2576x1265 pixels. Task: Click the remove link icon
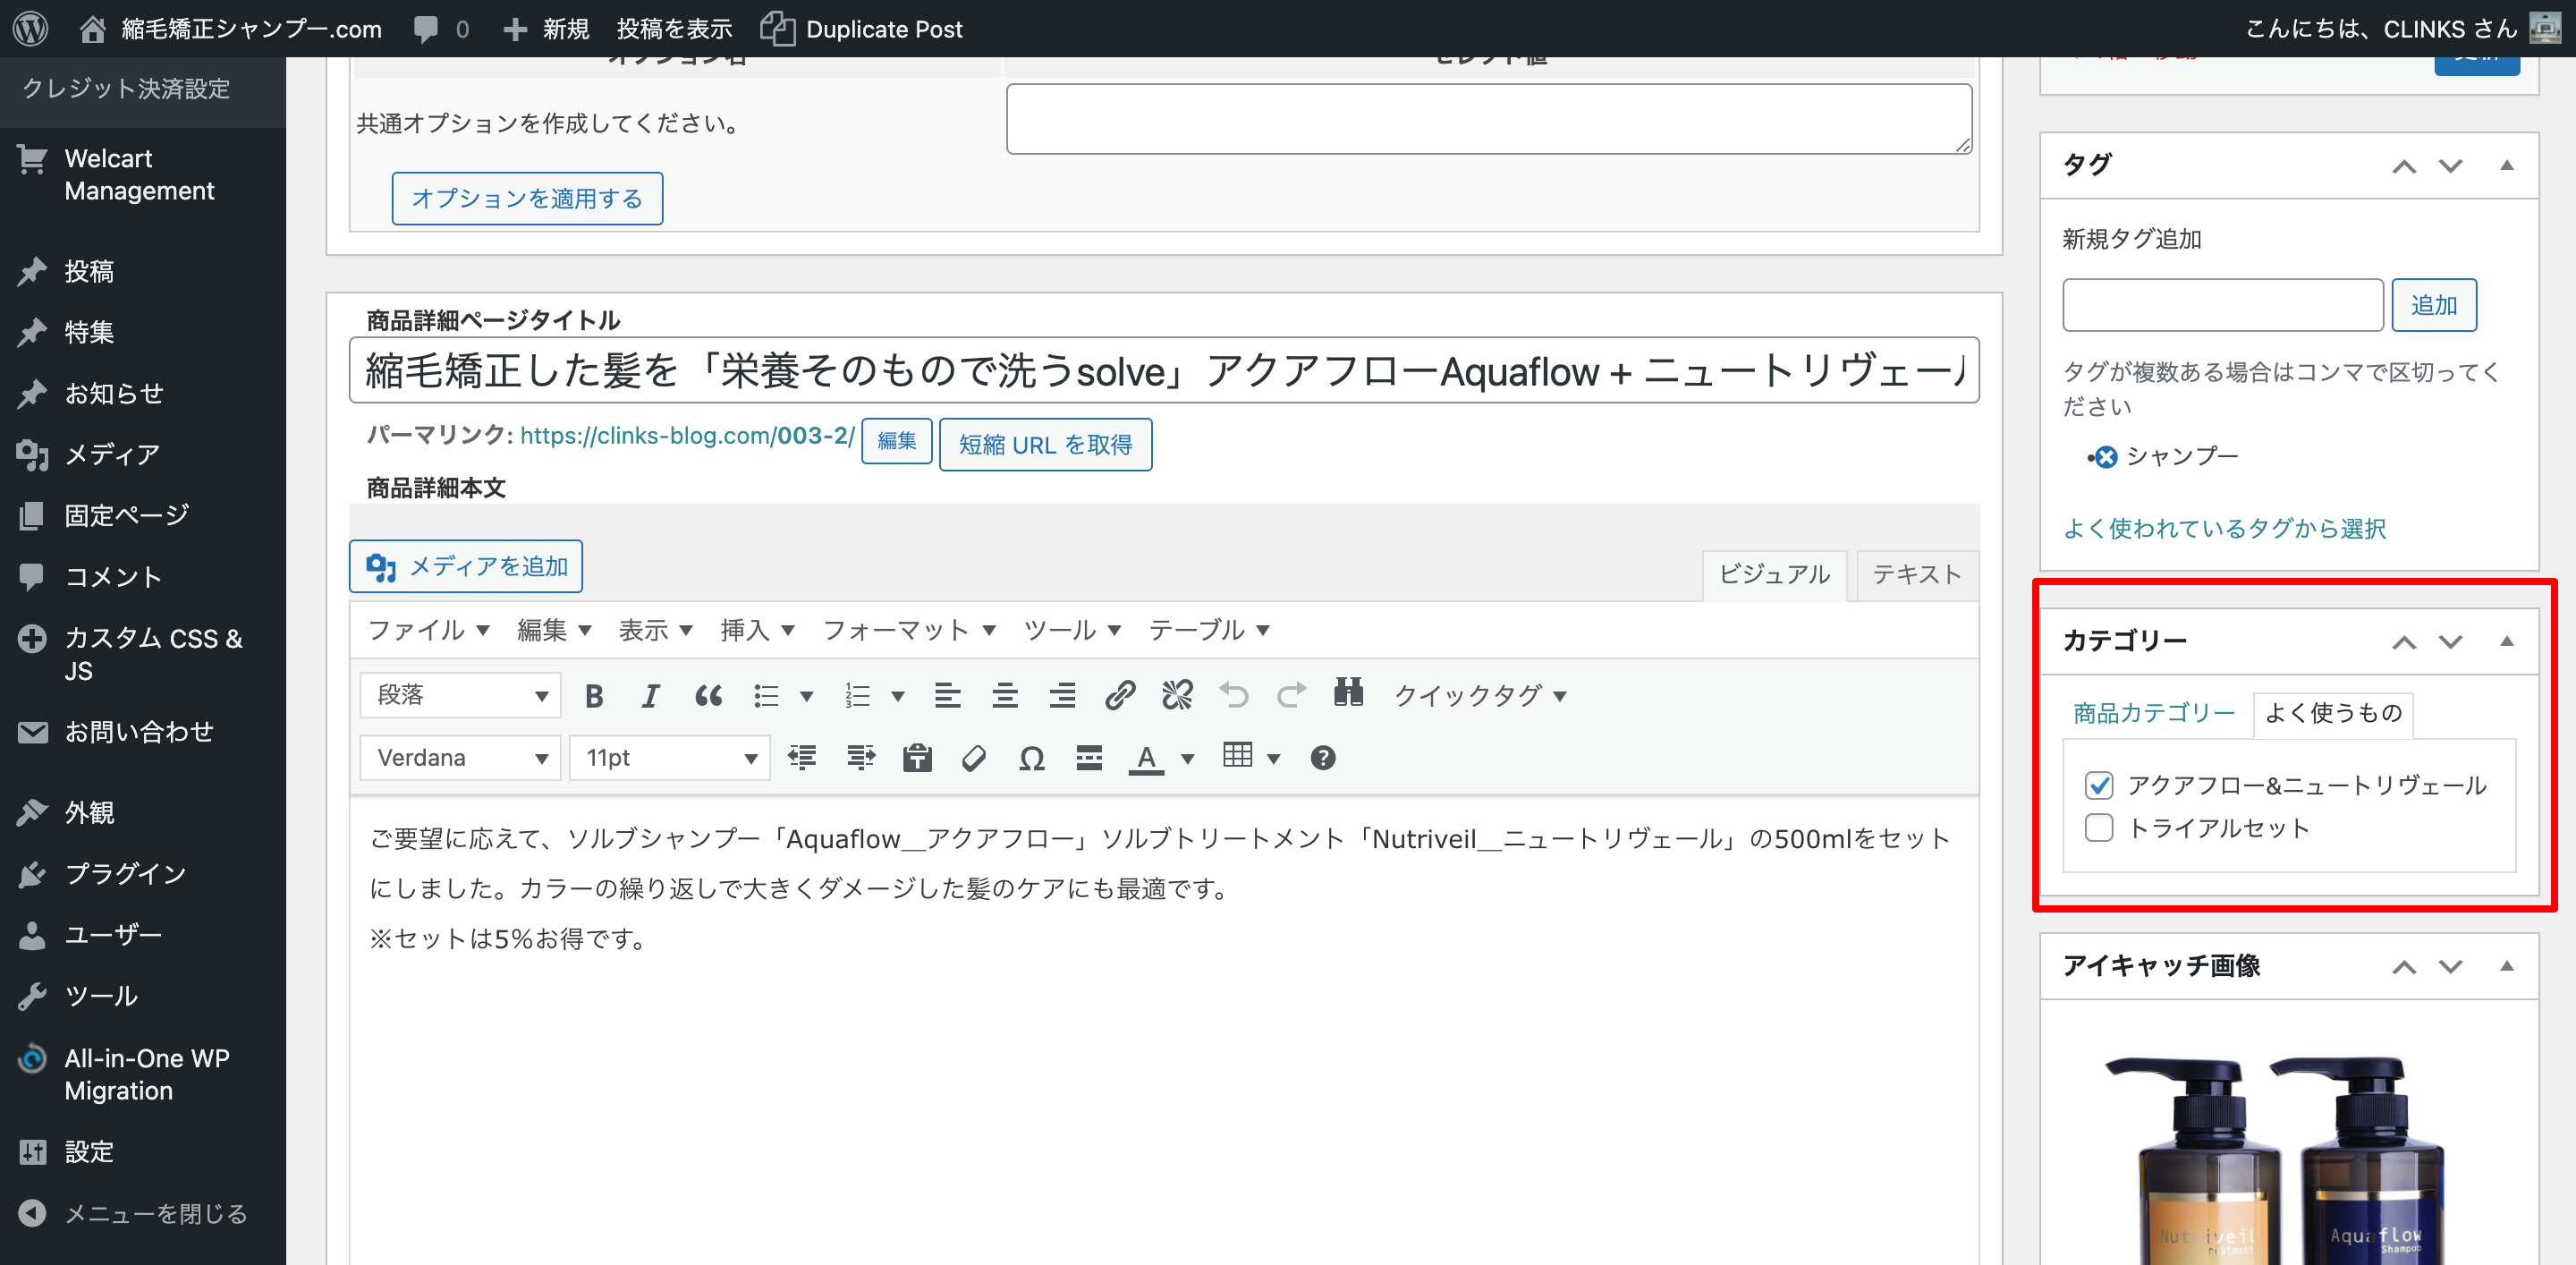coord(1177,695)
